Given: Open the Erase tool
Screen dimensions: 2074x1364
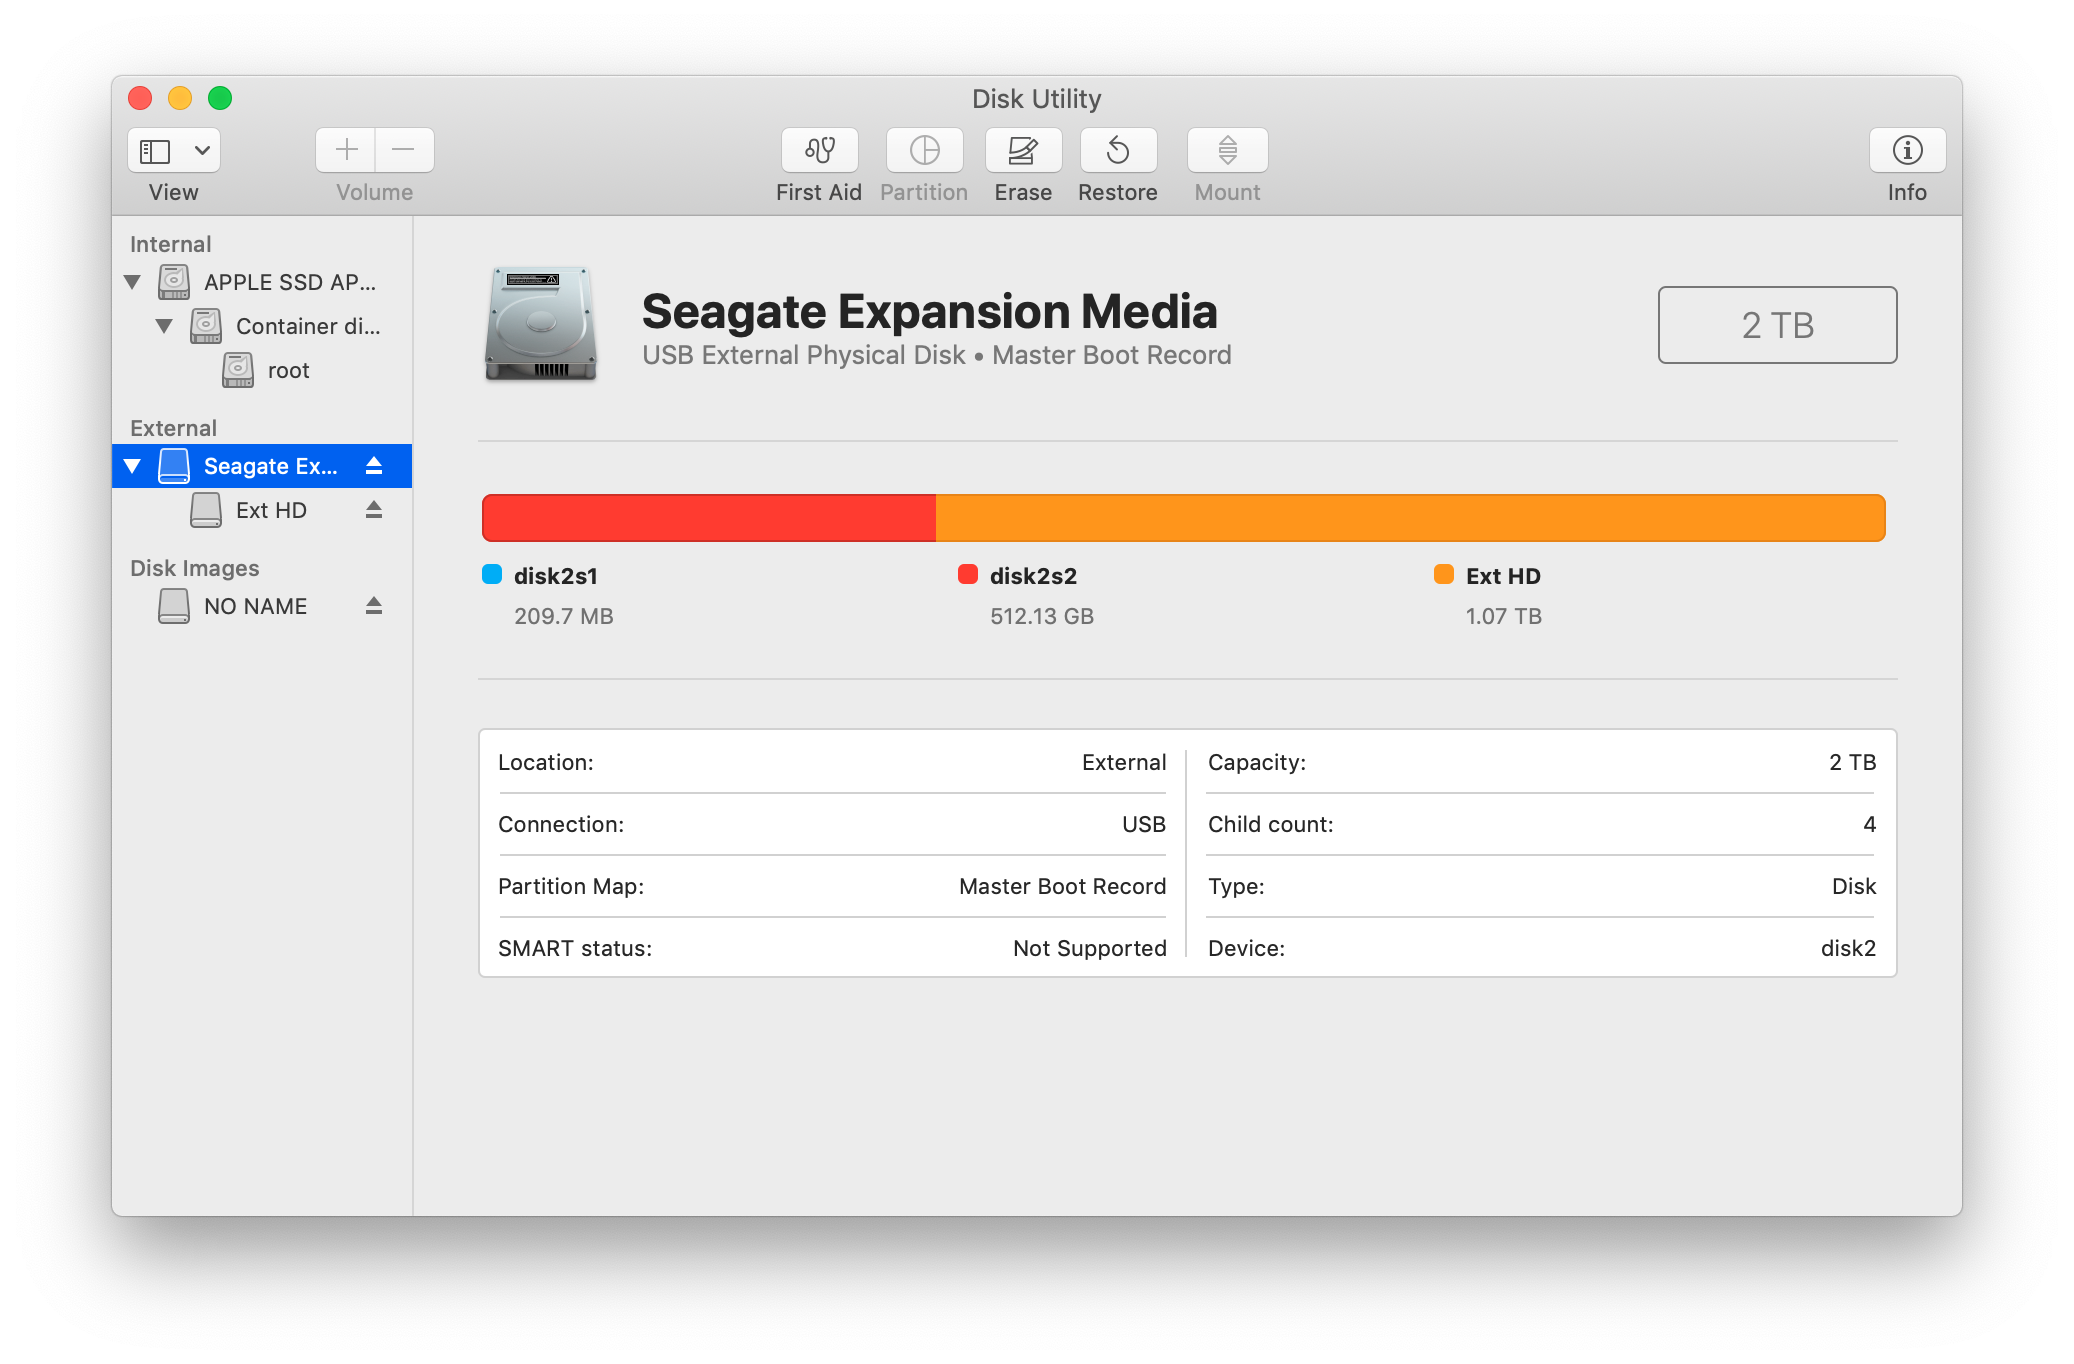Looking at the screenshot, I should coord(1023,150).
